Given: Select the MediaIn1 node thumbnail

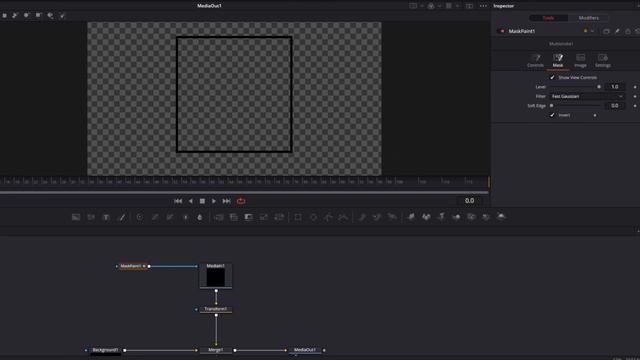Looking at the screenshot, I should 216,278.
